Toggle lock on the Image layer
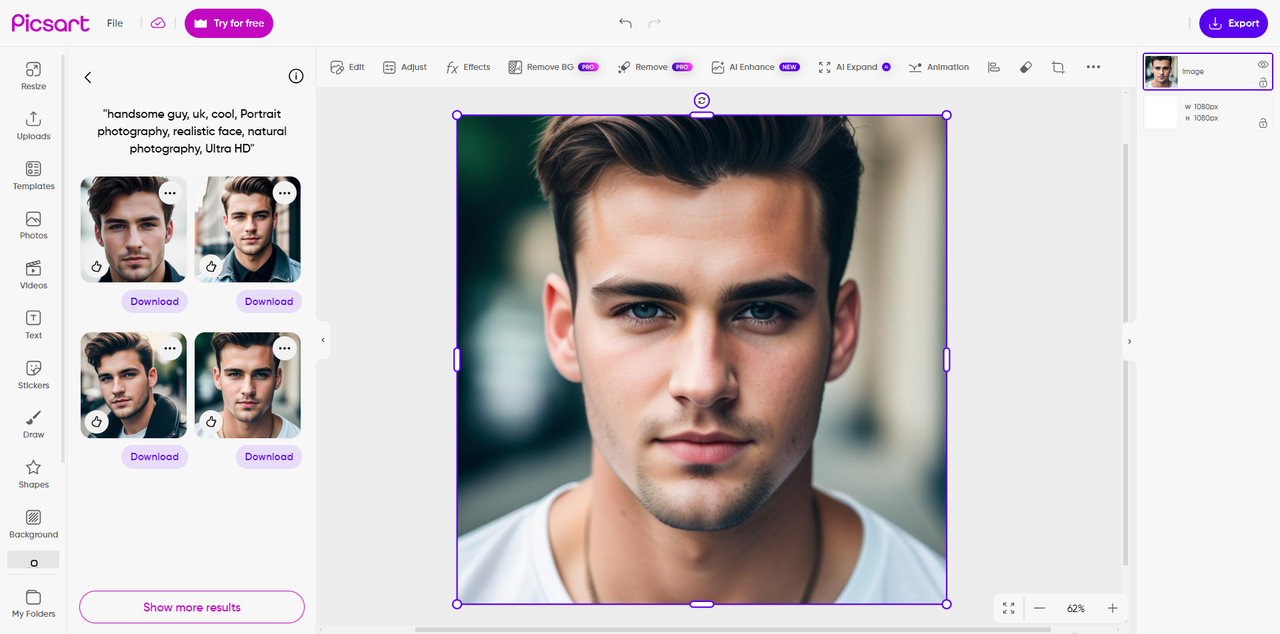Image resolution: width=1280 pixels, height=634 pixels. tap(1263, 83)
